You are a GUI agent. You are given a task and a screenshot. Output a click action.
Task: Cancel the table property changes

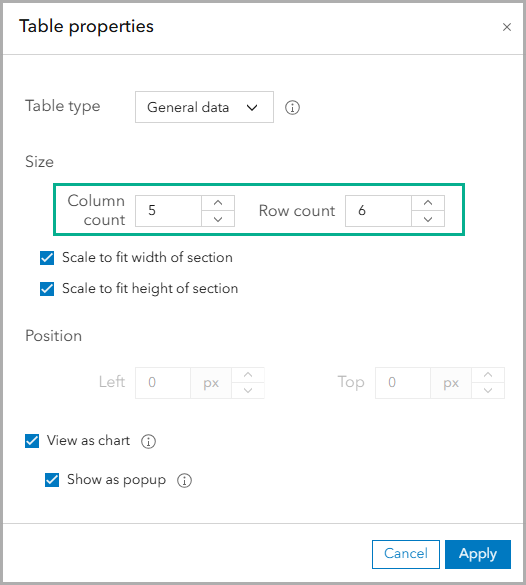coord(406,554)
